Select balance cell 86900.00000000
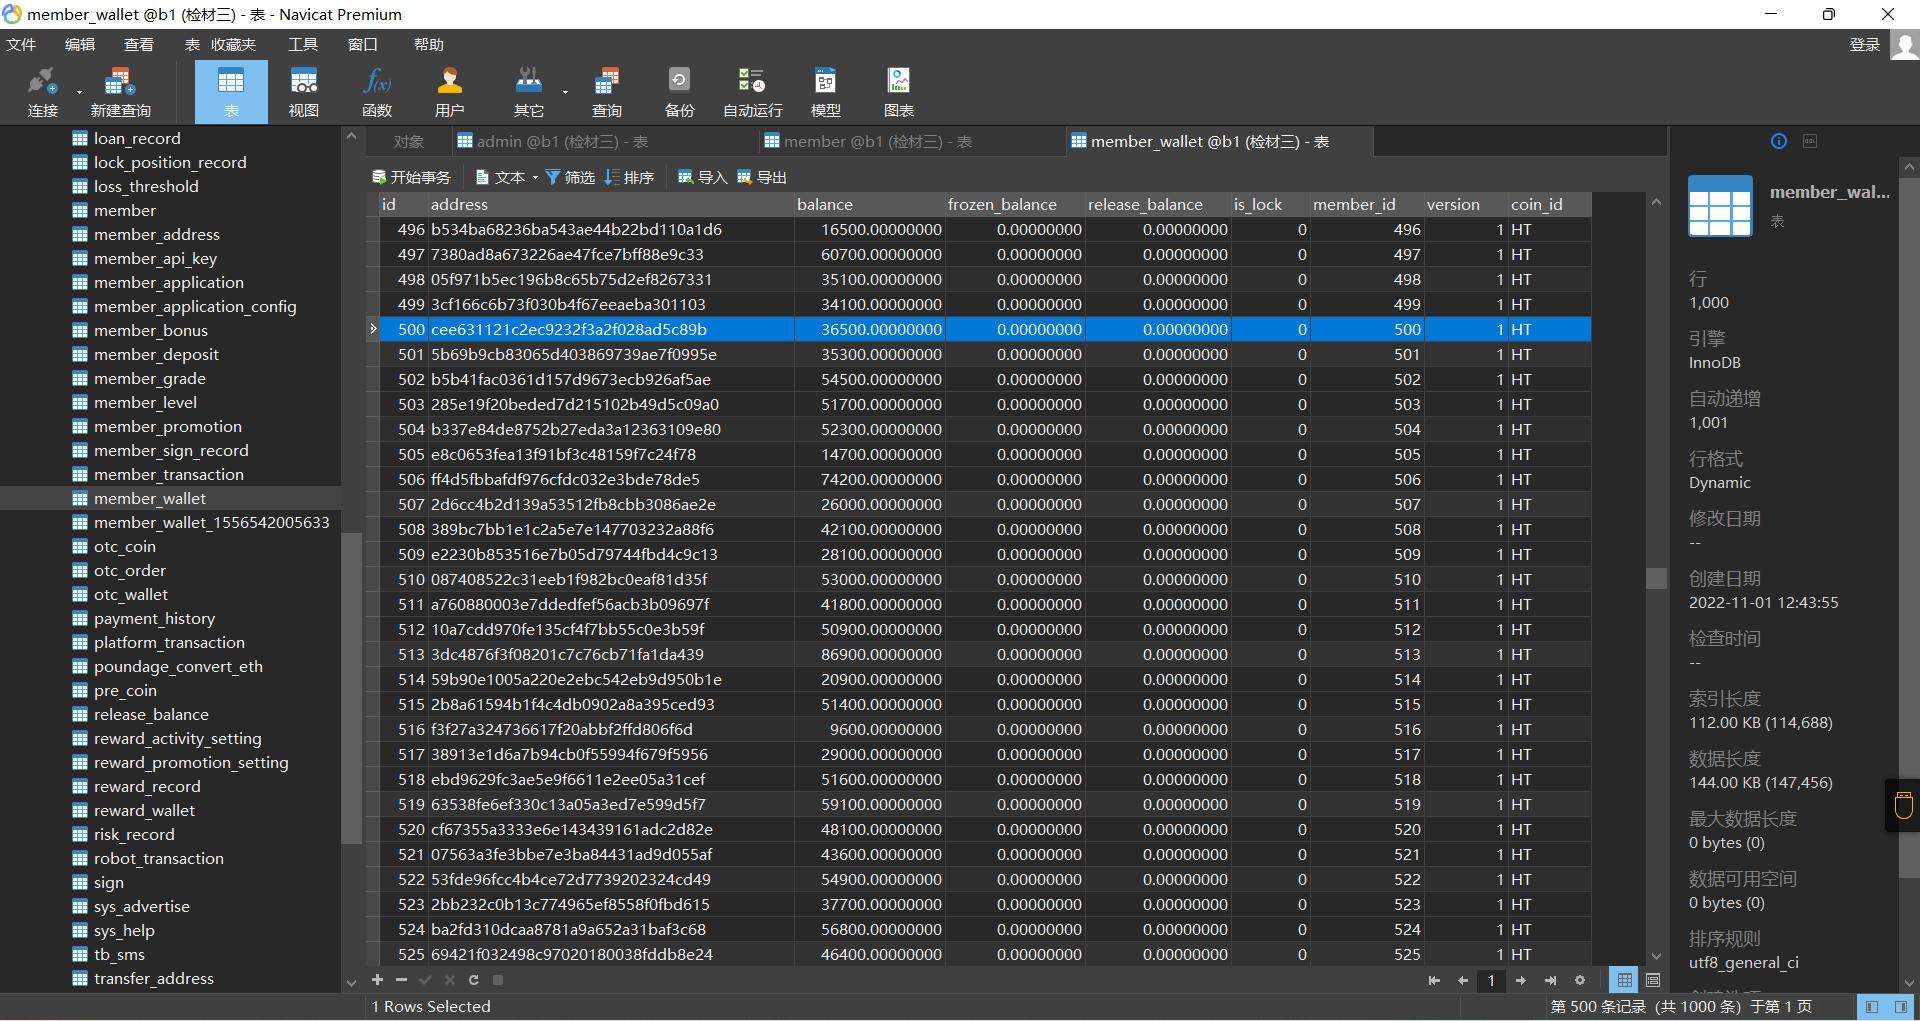The height and width of the screenshot is (1021, 1920). click(x=869, y=654)
